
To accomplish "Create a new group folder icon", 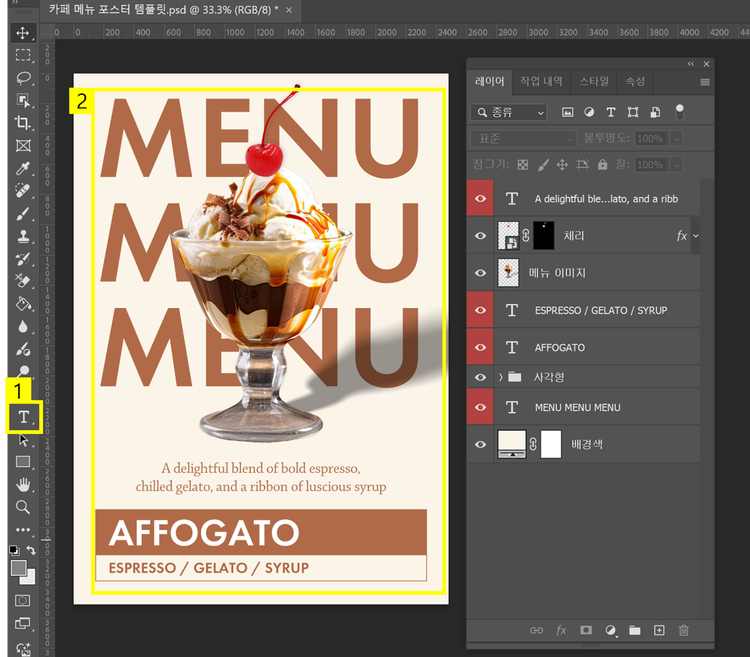I will point(634,630).
